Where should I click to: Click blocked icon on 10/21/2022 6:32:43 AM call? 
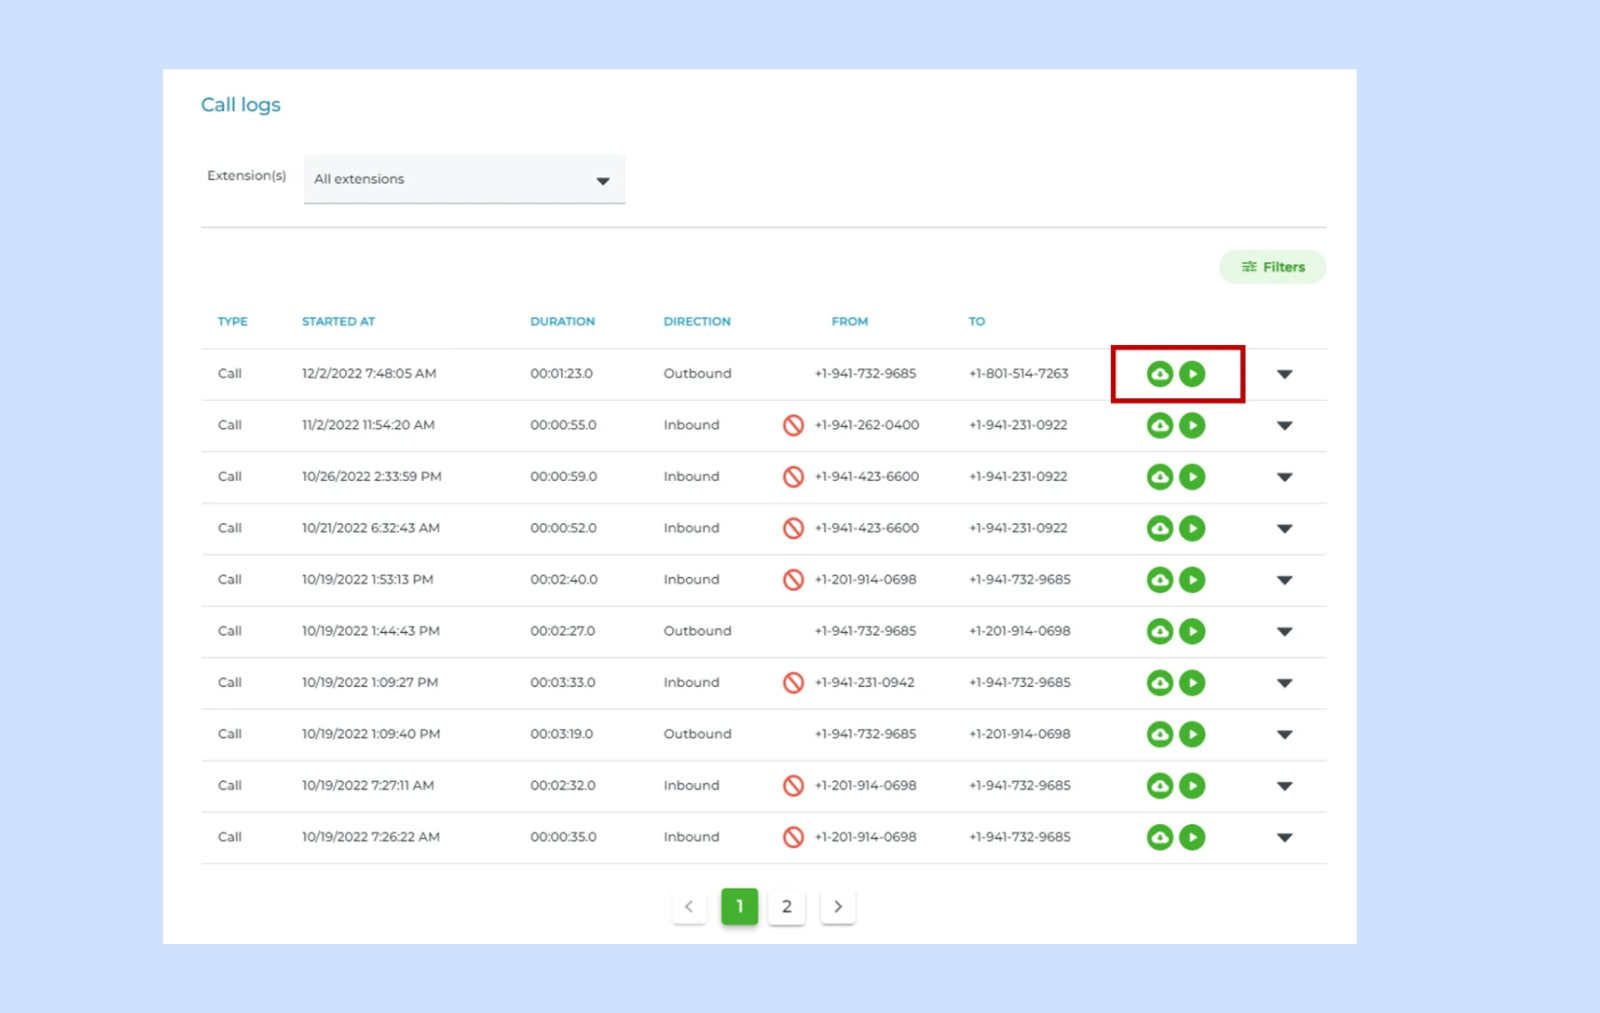[x=793, y=528]
